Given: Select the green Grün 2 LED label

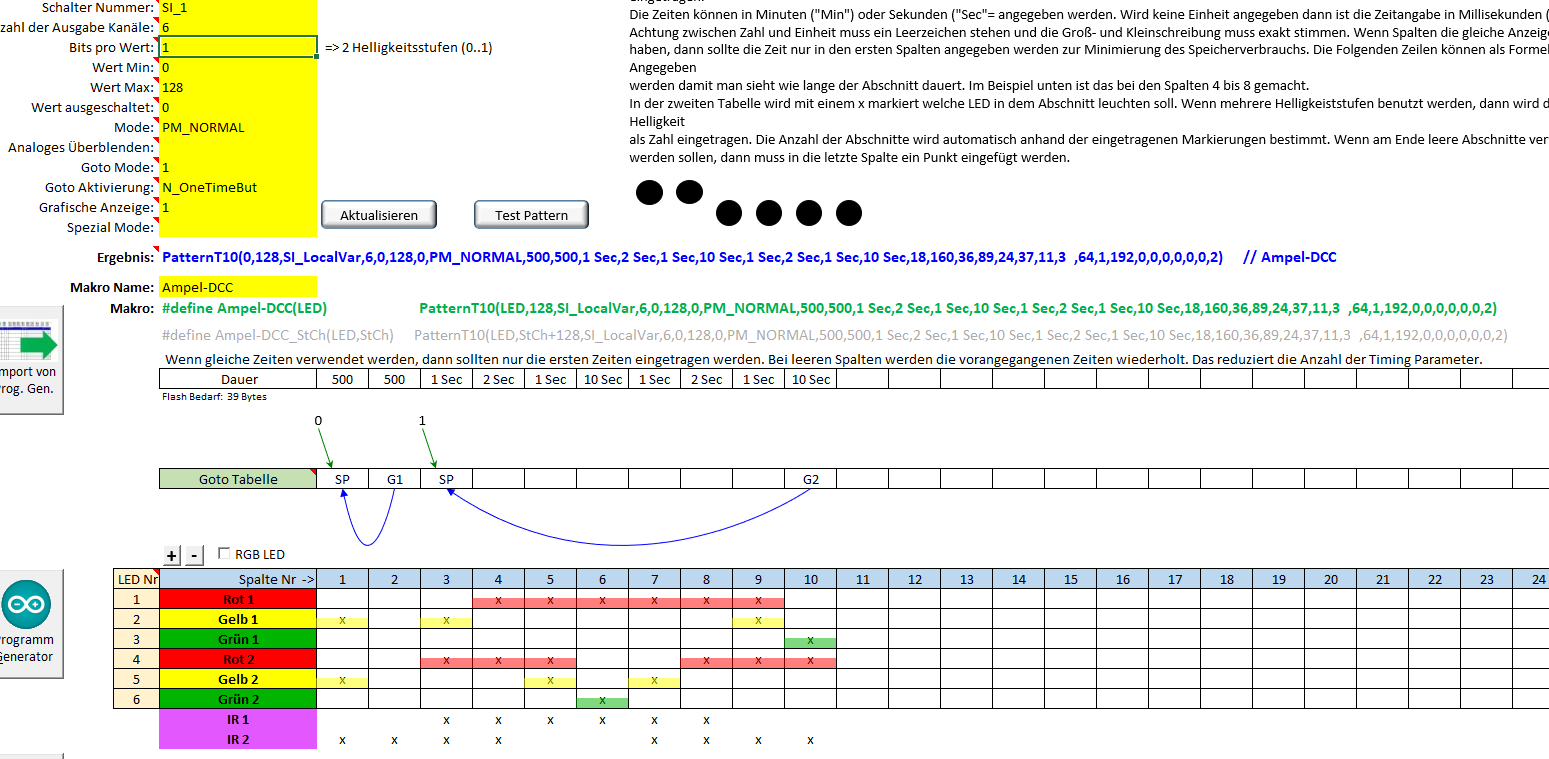Looking at the screenshot, I should pyautogui.click(x=238, y=699).
